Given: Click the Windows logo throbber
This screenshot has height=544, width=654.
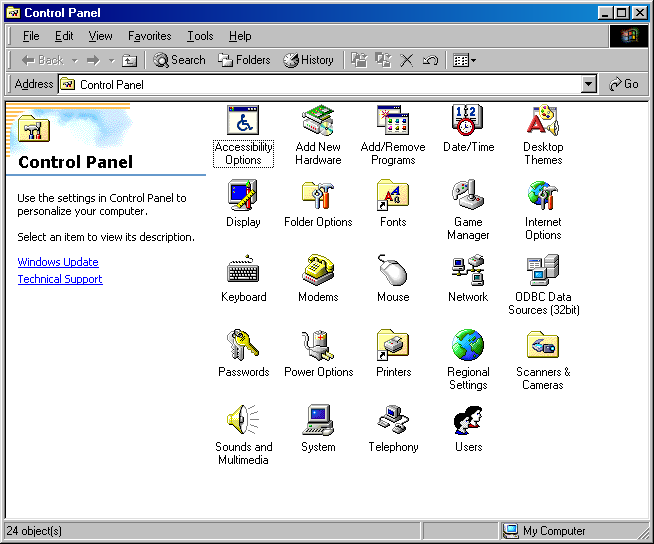Looking at the screenshot, I should [629, 36].
